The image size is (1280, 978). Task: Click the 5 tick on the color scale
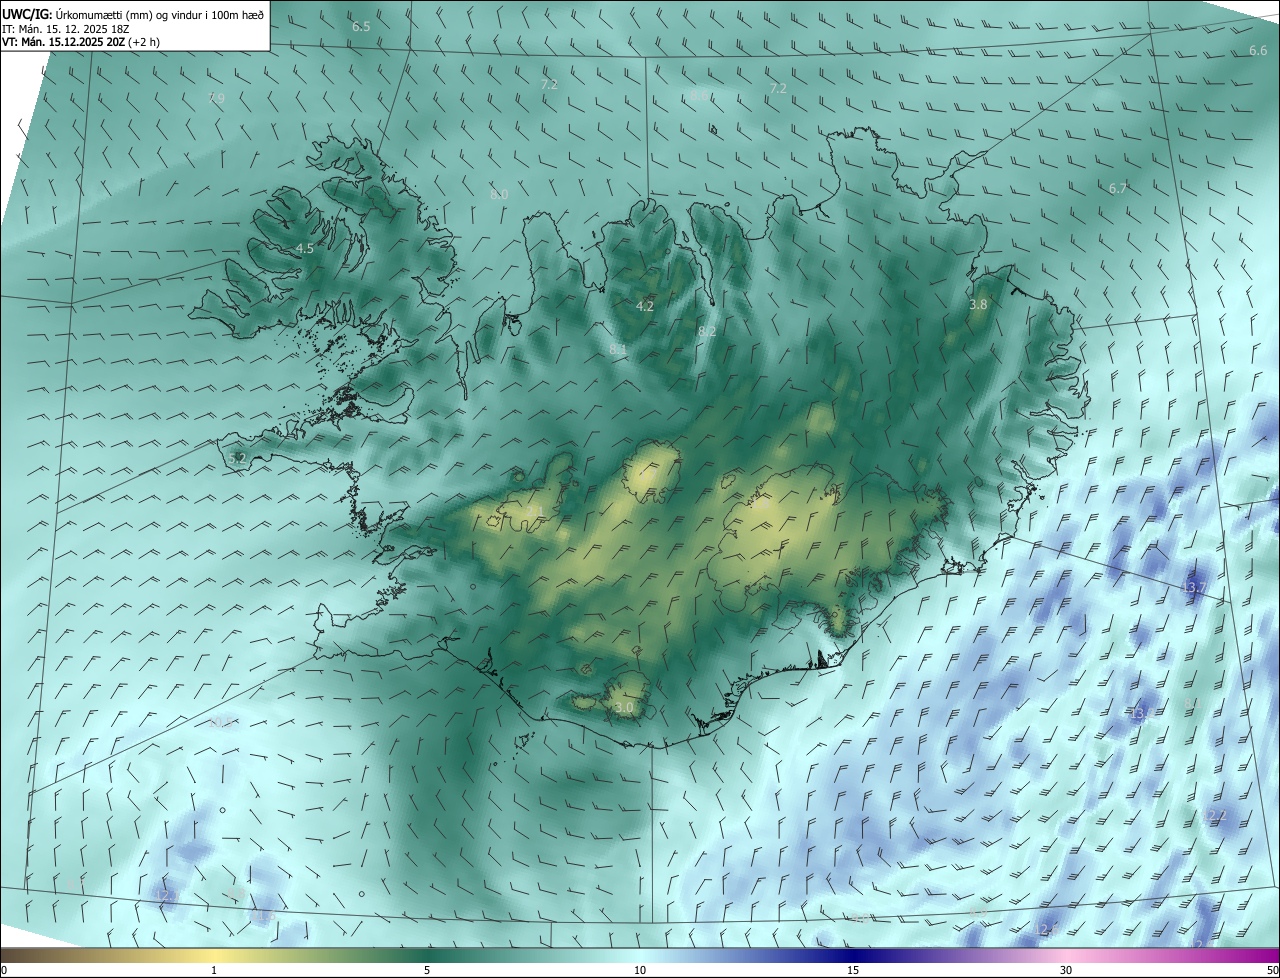pos(427,970)
